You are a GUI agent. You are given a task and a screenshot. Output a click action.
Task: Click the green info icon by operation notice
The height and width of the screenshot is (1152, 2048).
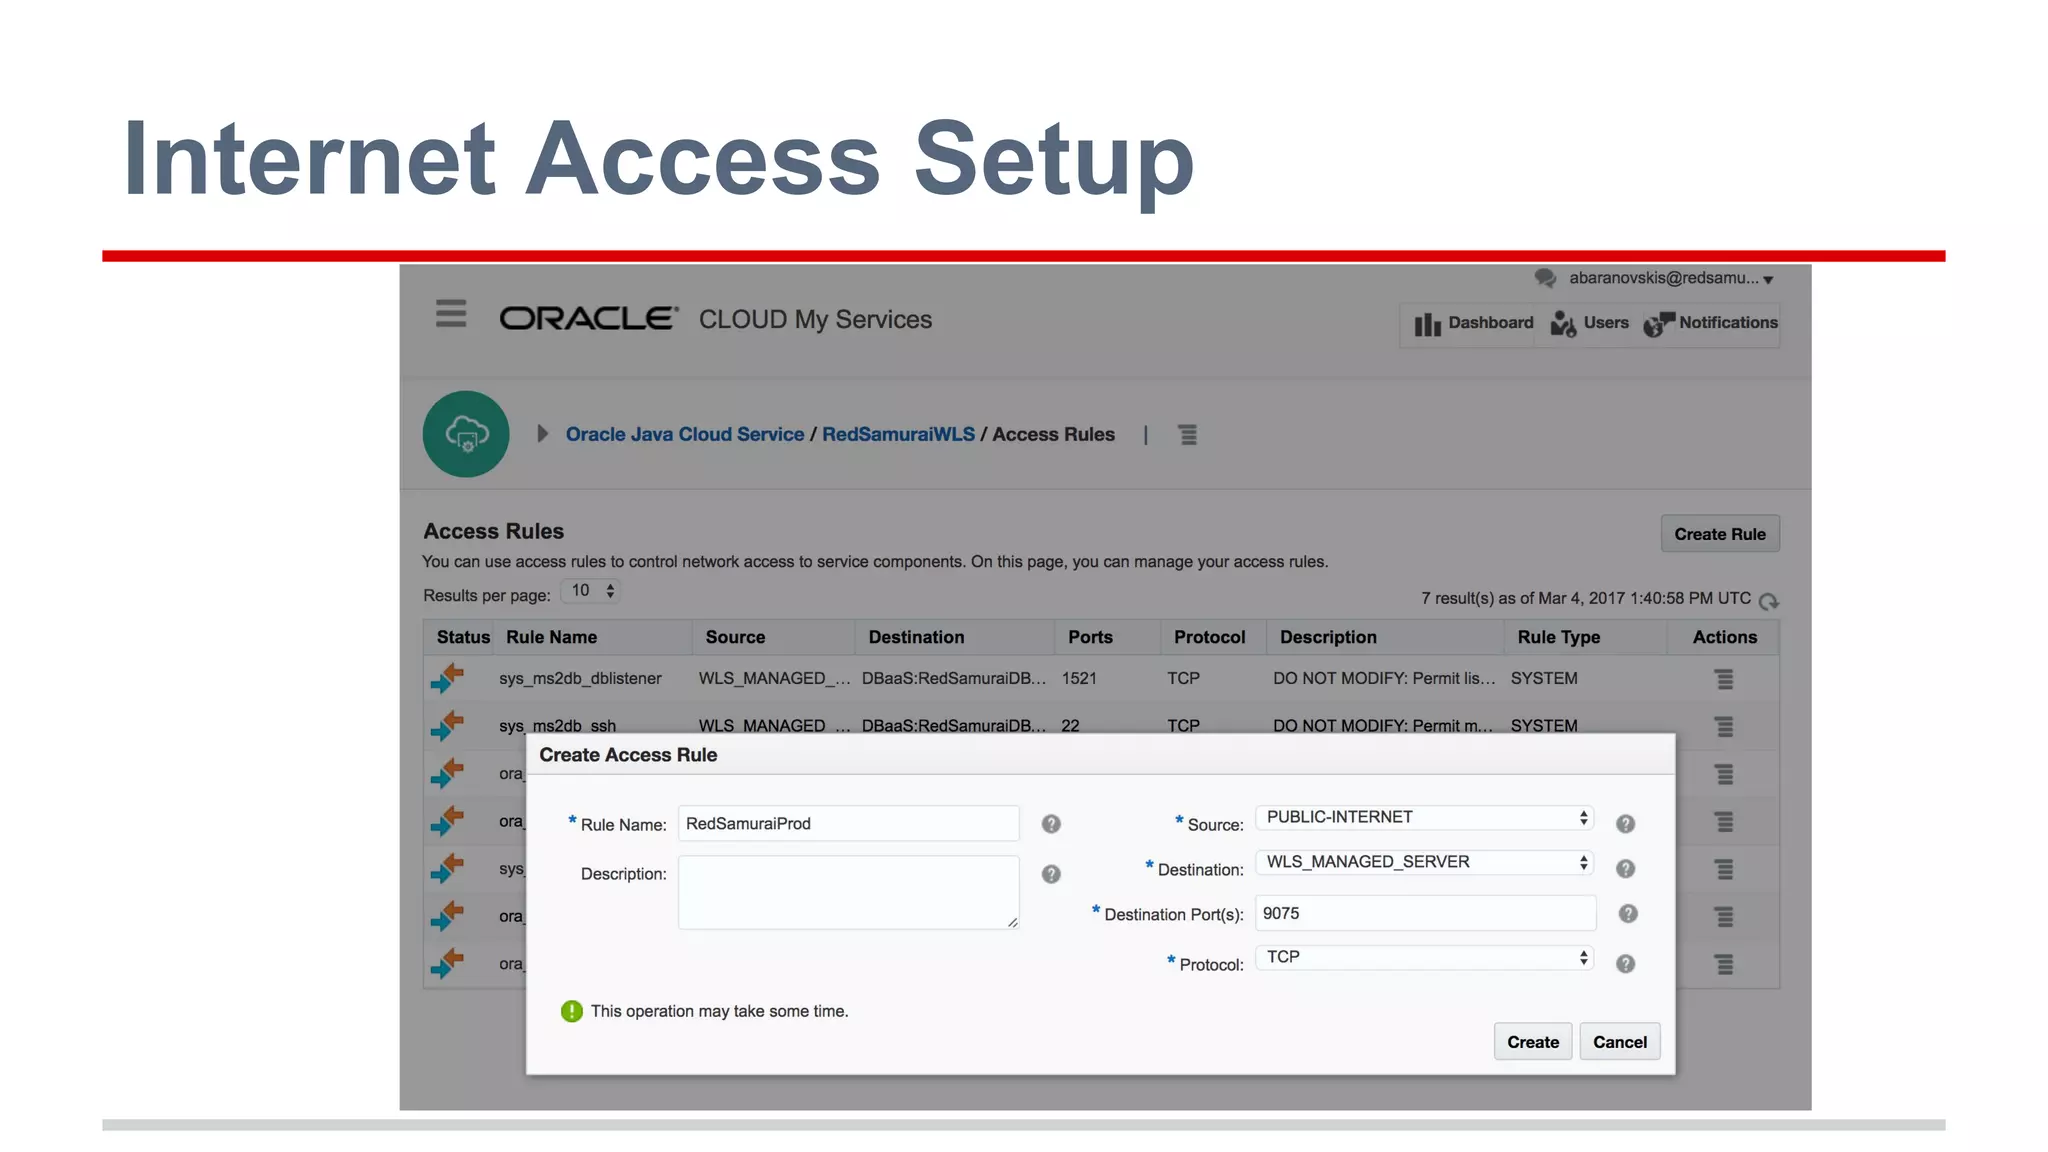tap(572, 1011)
